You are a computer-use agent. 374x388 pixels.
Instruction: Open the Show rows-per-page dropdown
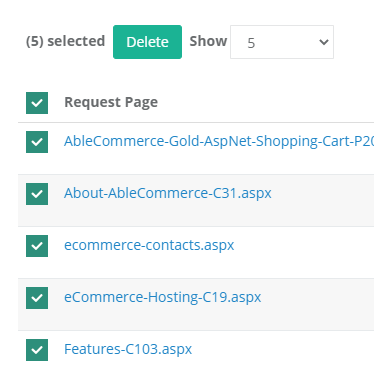pyautogui.click(x=282, y=42)
